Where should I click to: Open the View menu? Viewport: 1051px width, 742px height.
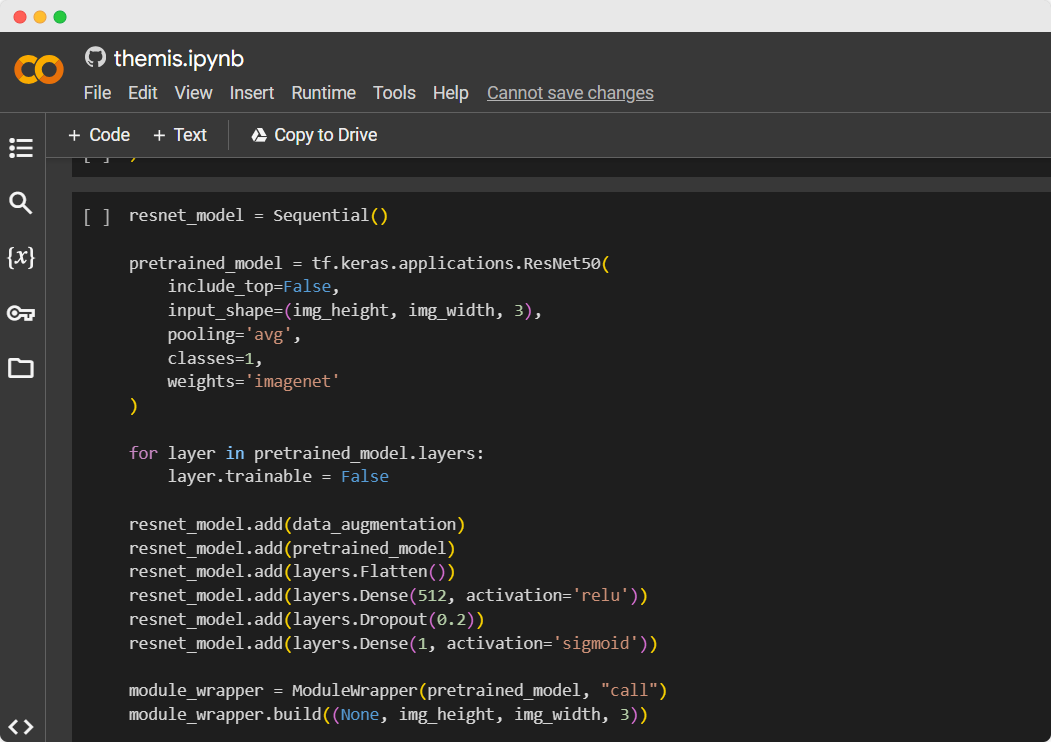pyautogui.click(x=193, y=93)
